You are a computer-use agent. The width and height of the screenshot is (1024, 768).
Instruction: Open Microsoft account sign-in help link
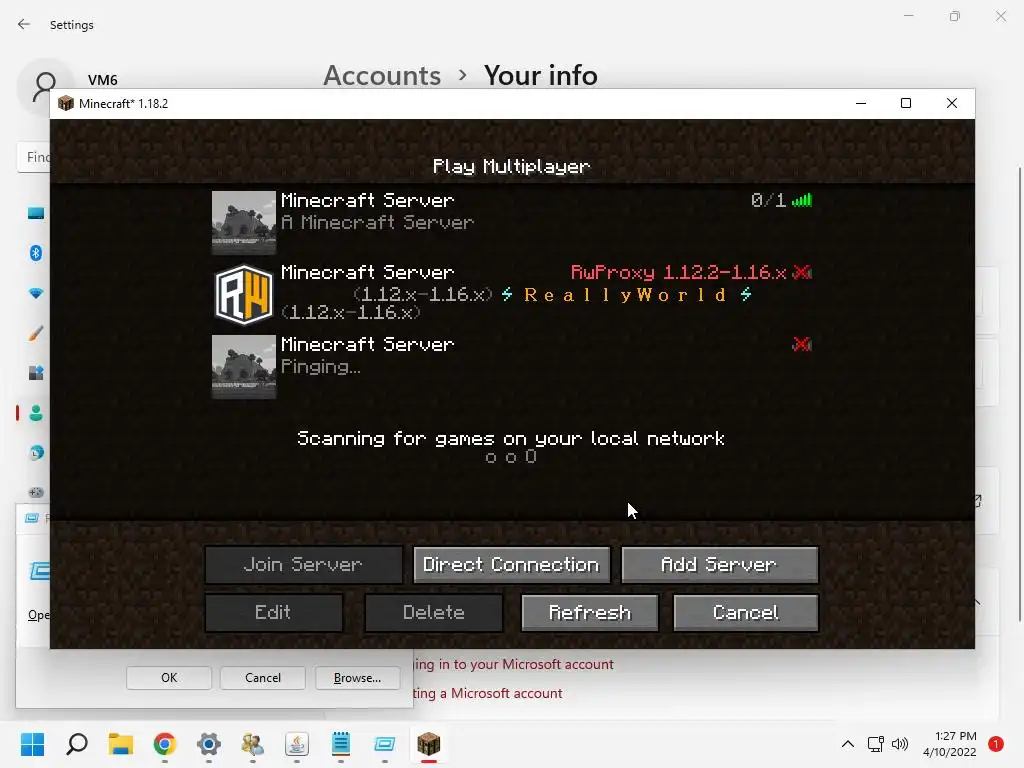[513, 664]
